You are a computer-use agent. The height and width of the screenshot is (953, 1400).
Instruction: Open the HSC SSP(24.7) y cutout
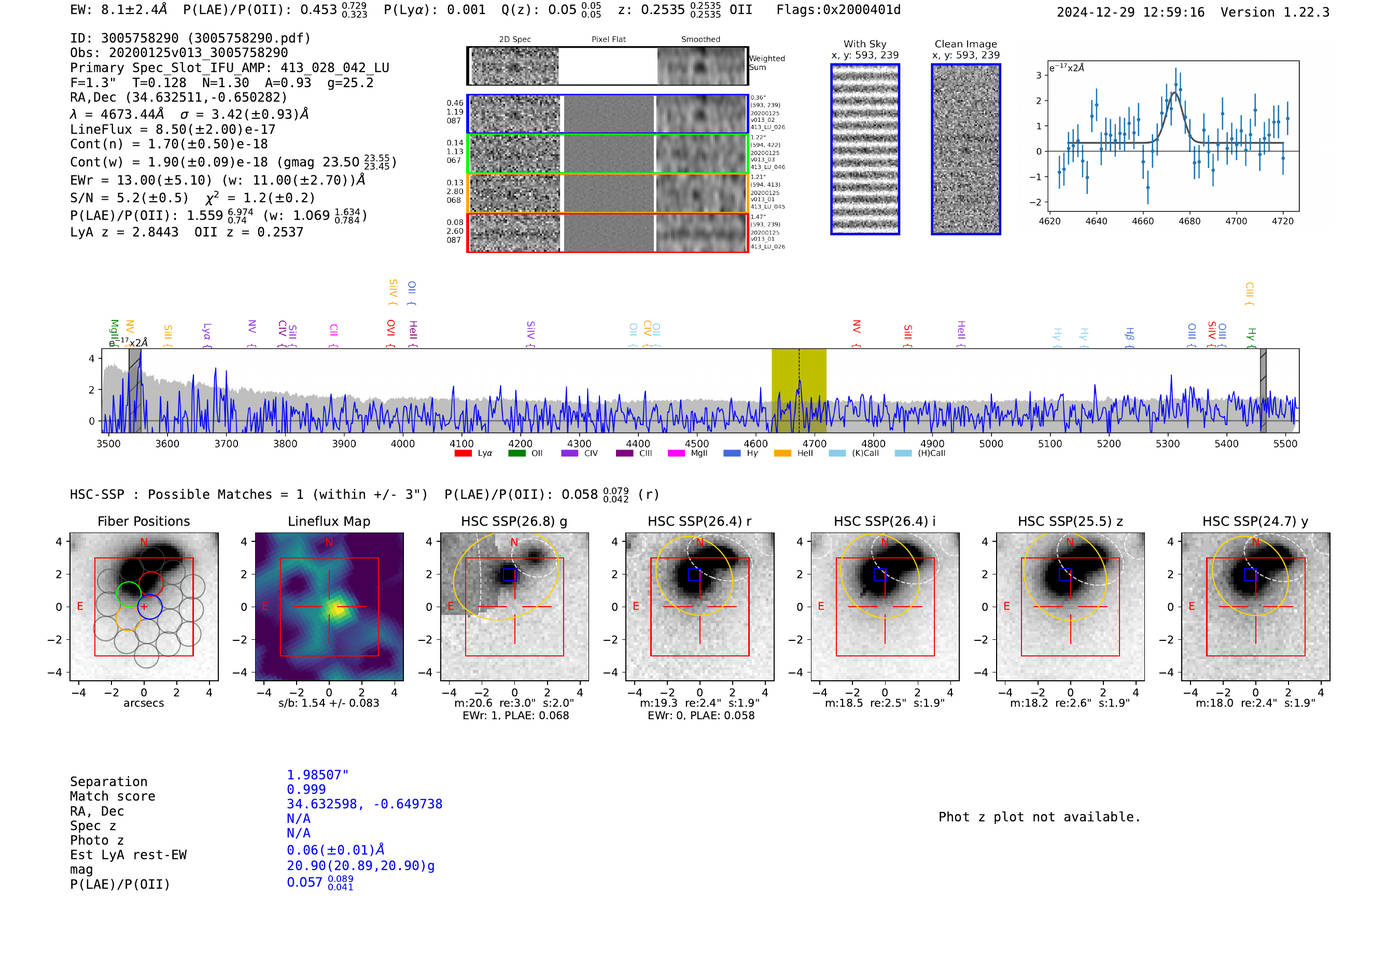[x=1255, y=607]
